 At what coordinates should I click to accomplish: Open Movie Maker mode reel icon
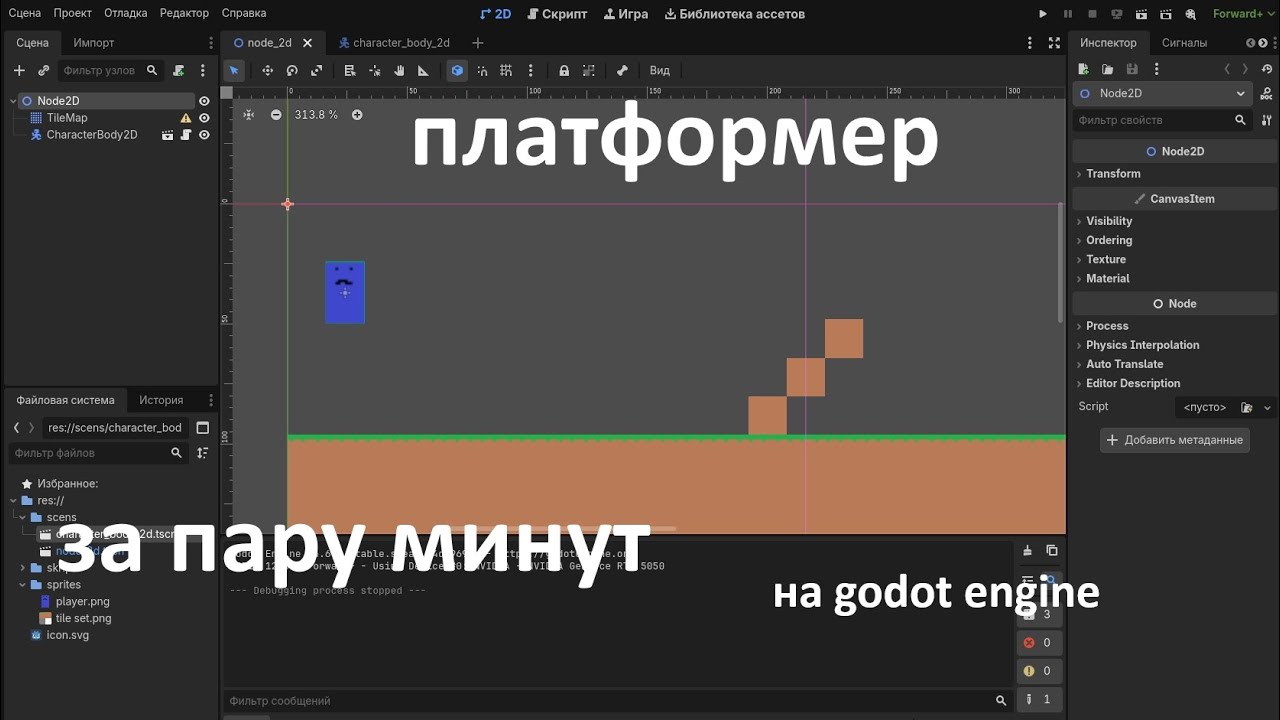click(x=1190, y=14)
